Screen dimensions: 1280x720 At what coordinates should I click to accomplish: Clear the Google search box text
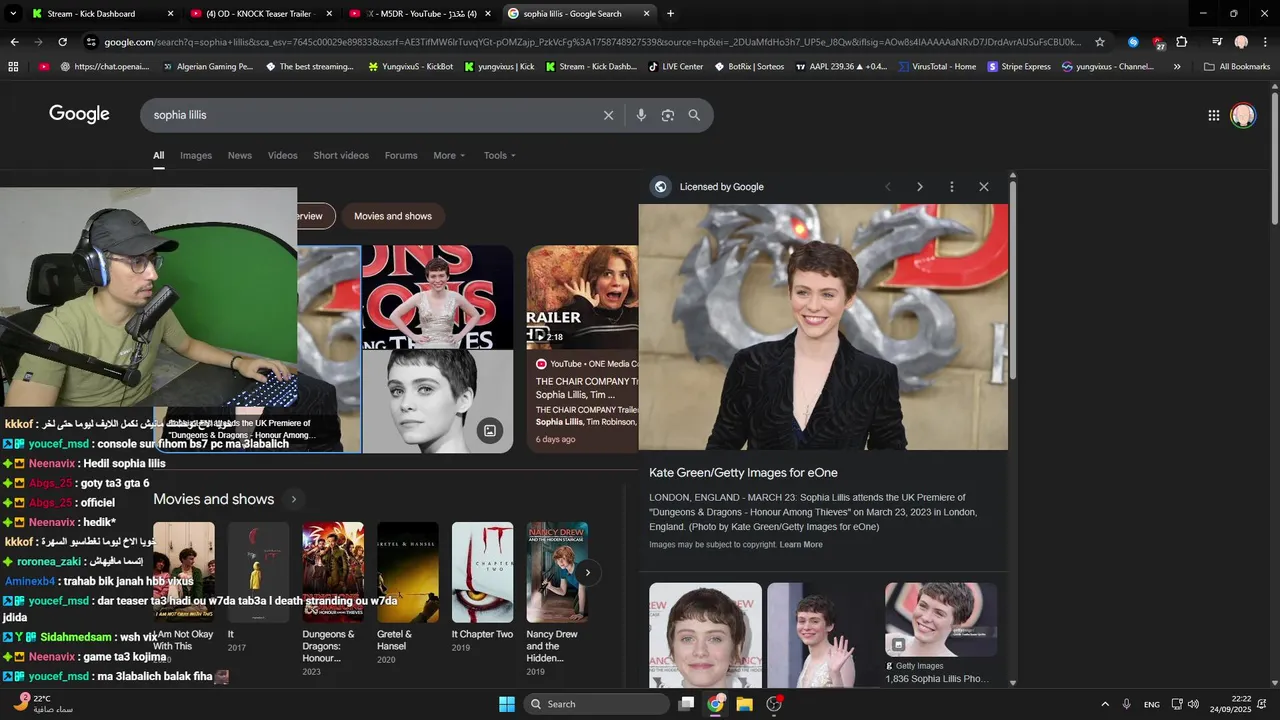(x=608, y=115)
